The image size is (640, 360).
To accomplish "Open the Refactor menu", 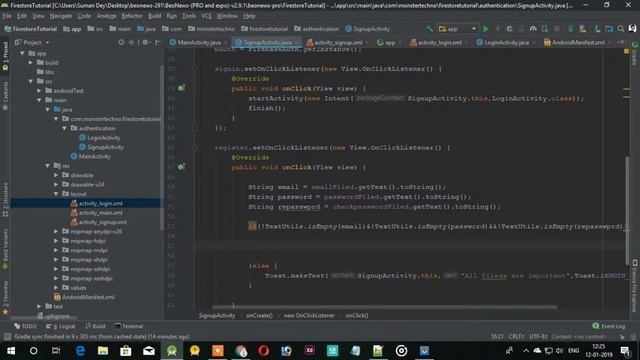I will pyautogui.click(x=132, y=16).
